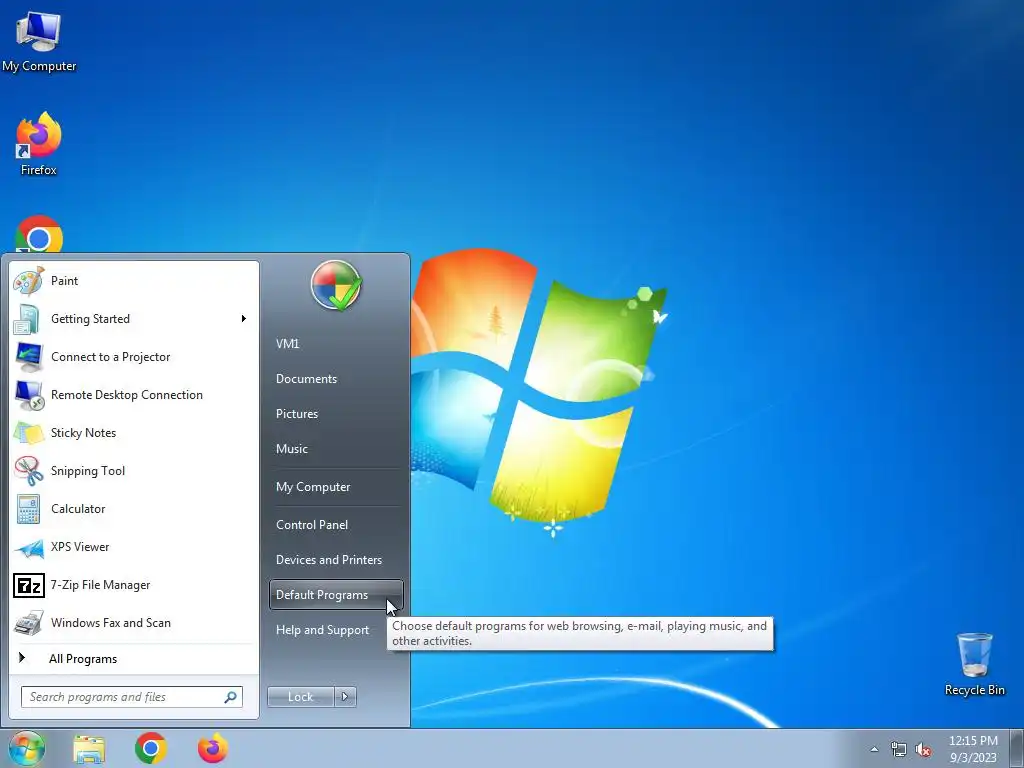Click the Sticky Notes label text
This screenshot has height=768, width=1024.
(x=84, y=433)
